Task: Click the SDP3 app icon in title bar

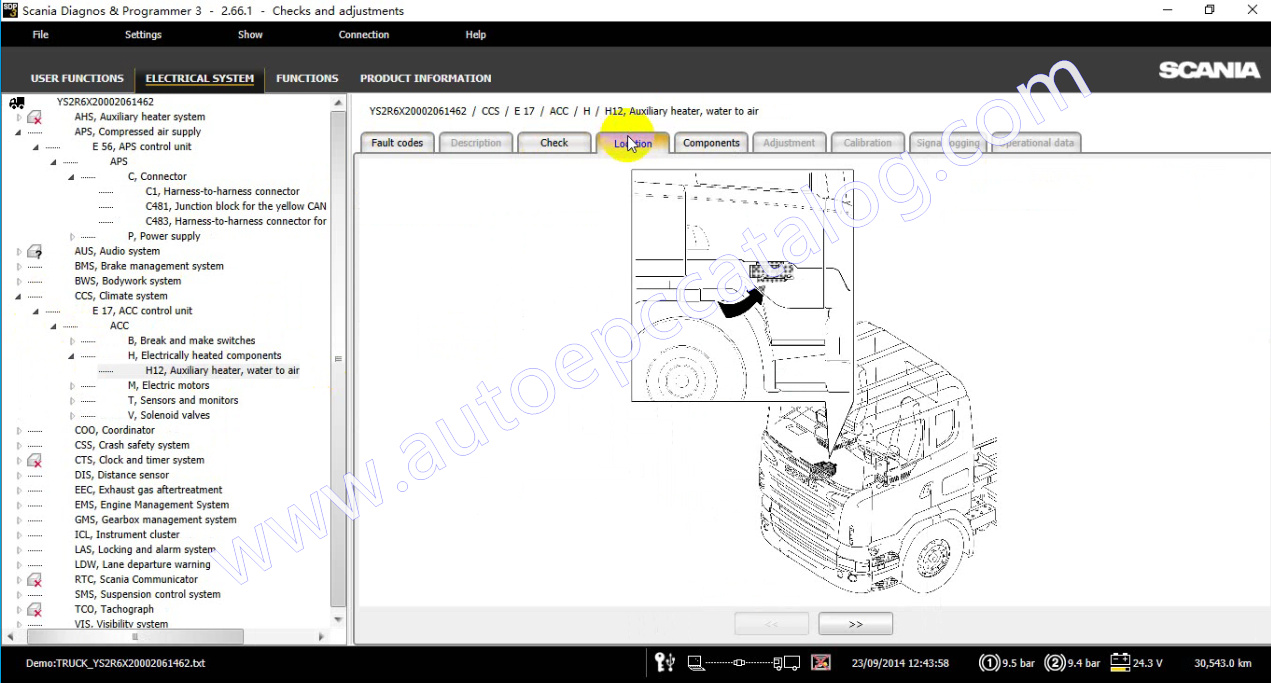Action: click(10, 10)
